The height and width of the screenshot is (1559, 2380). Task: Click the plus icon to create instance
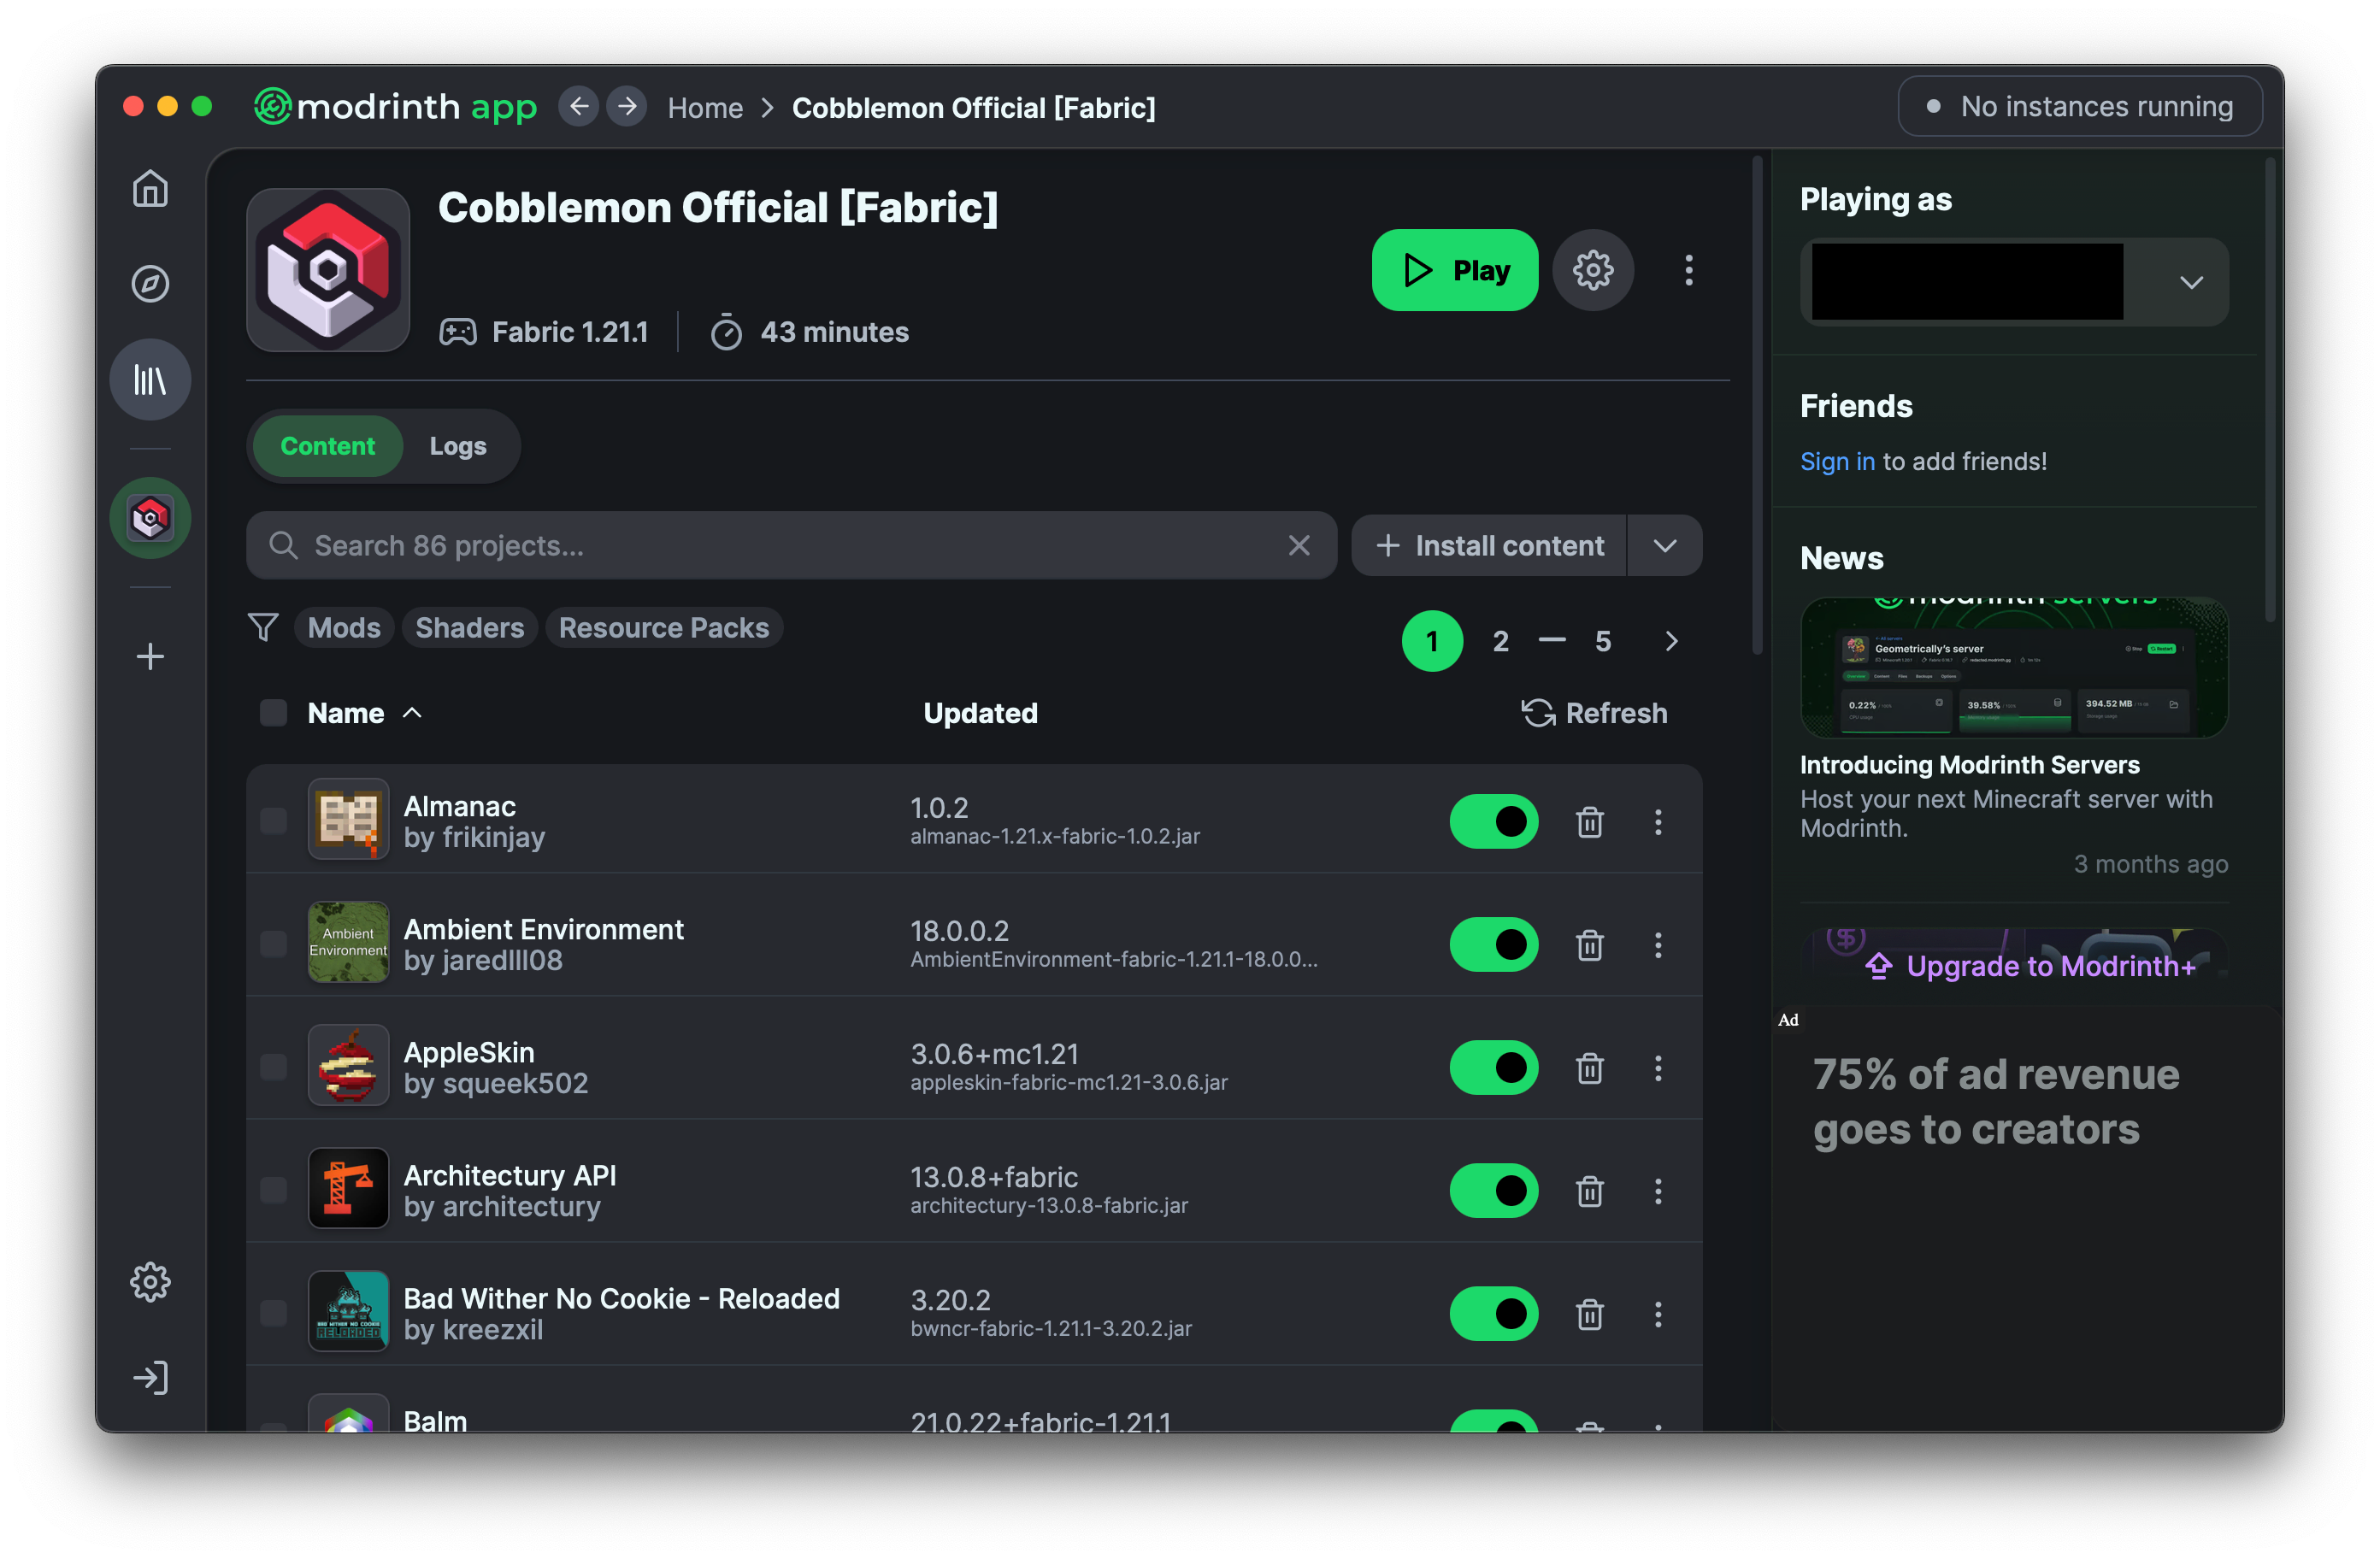(x=150, y=657)
